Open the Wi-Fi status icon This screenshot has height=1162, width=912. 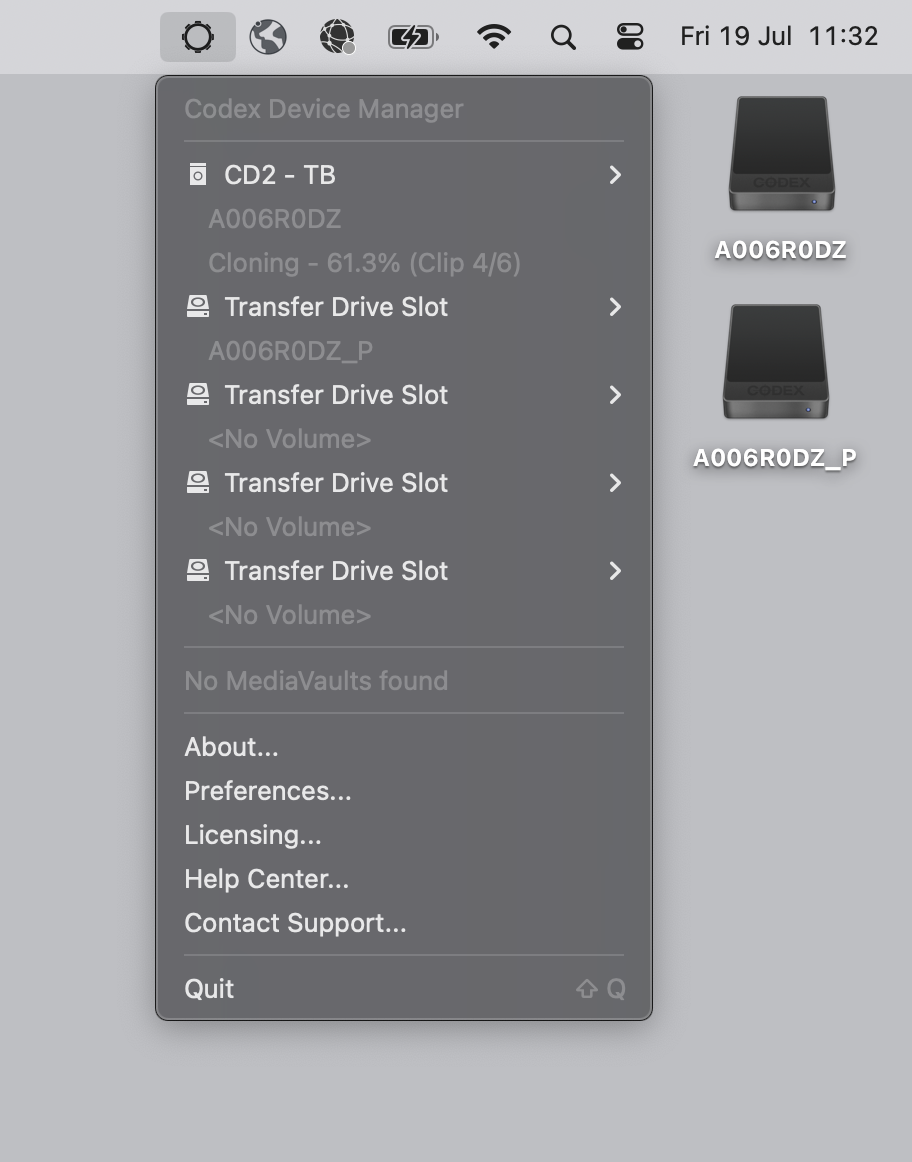(493, 36)
